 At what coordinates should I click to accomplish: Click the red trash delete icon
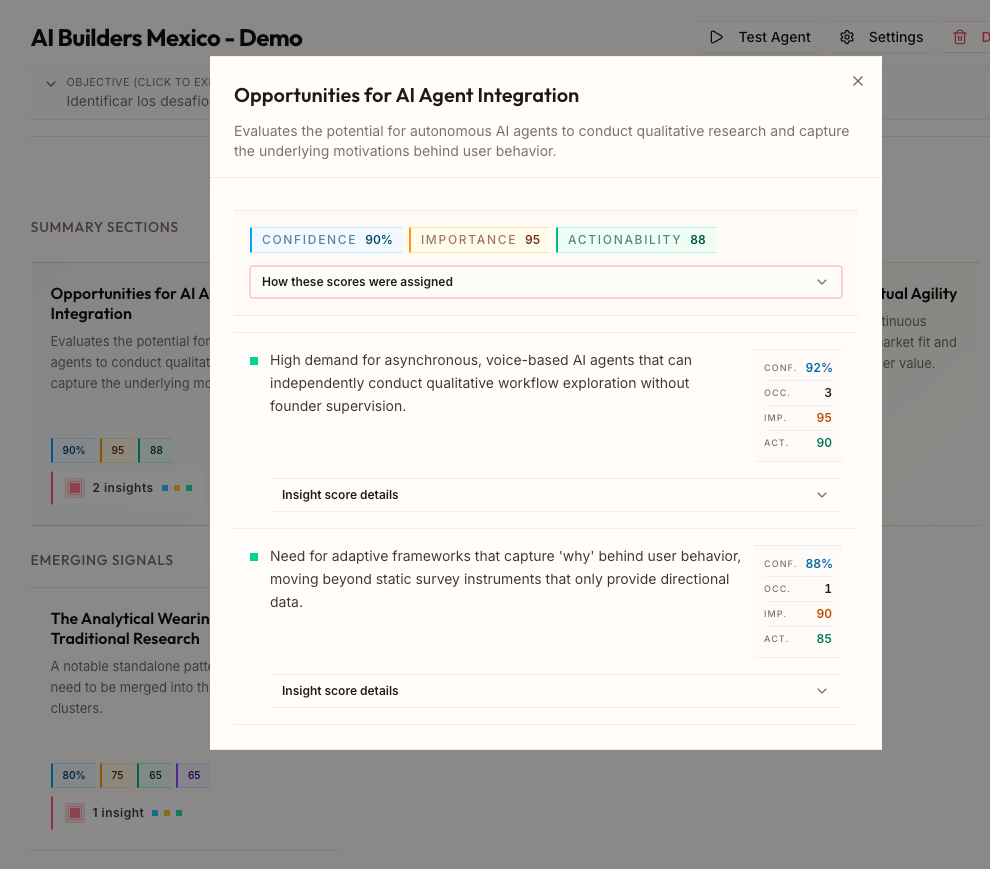click(960, 37)
